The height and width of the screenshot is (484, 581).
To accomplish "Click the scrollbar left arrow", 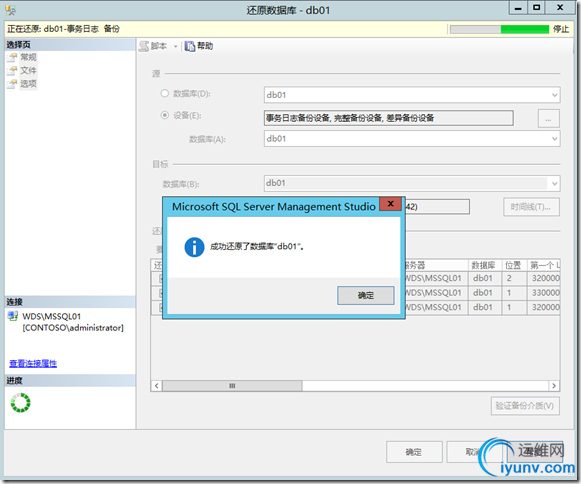I will (156, 386).
